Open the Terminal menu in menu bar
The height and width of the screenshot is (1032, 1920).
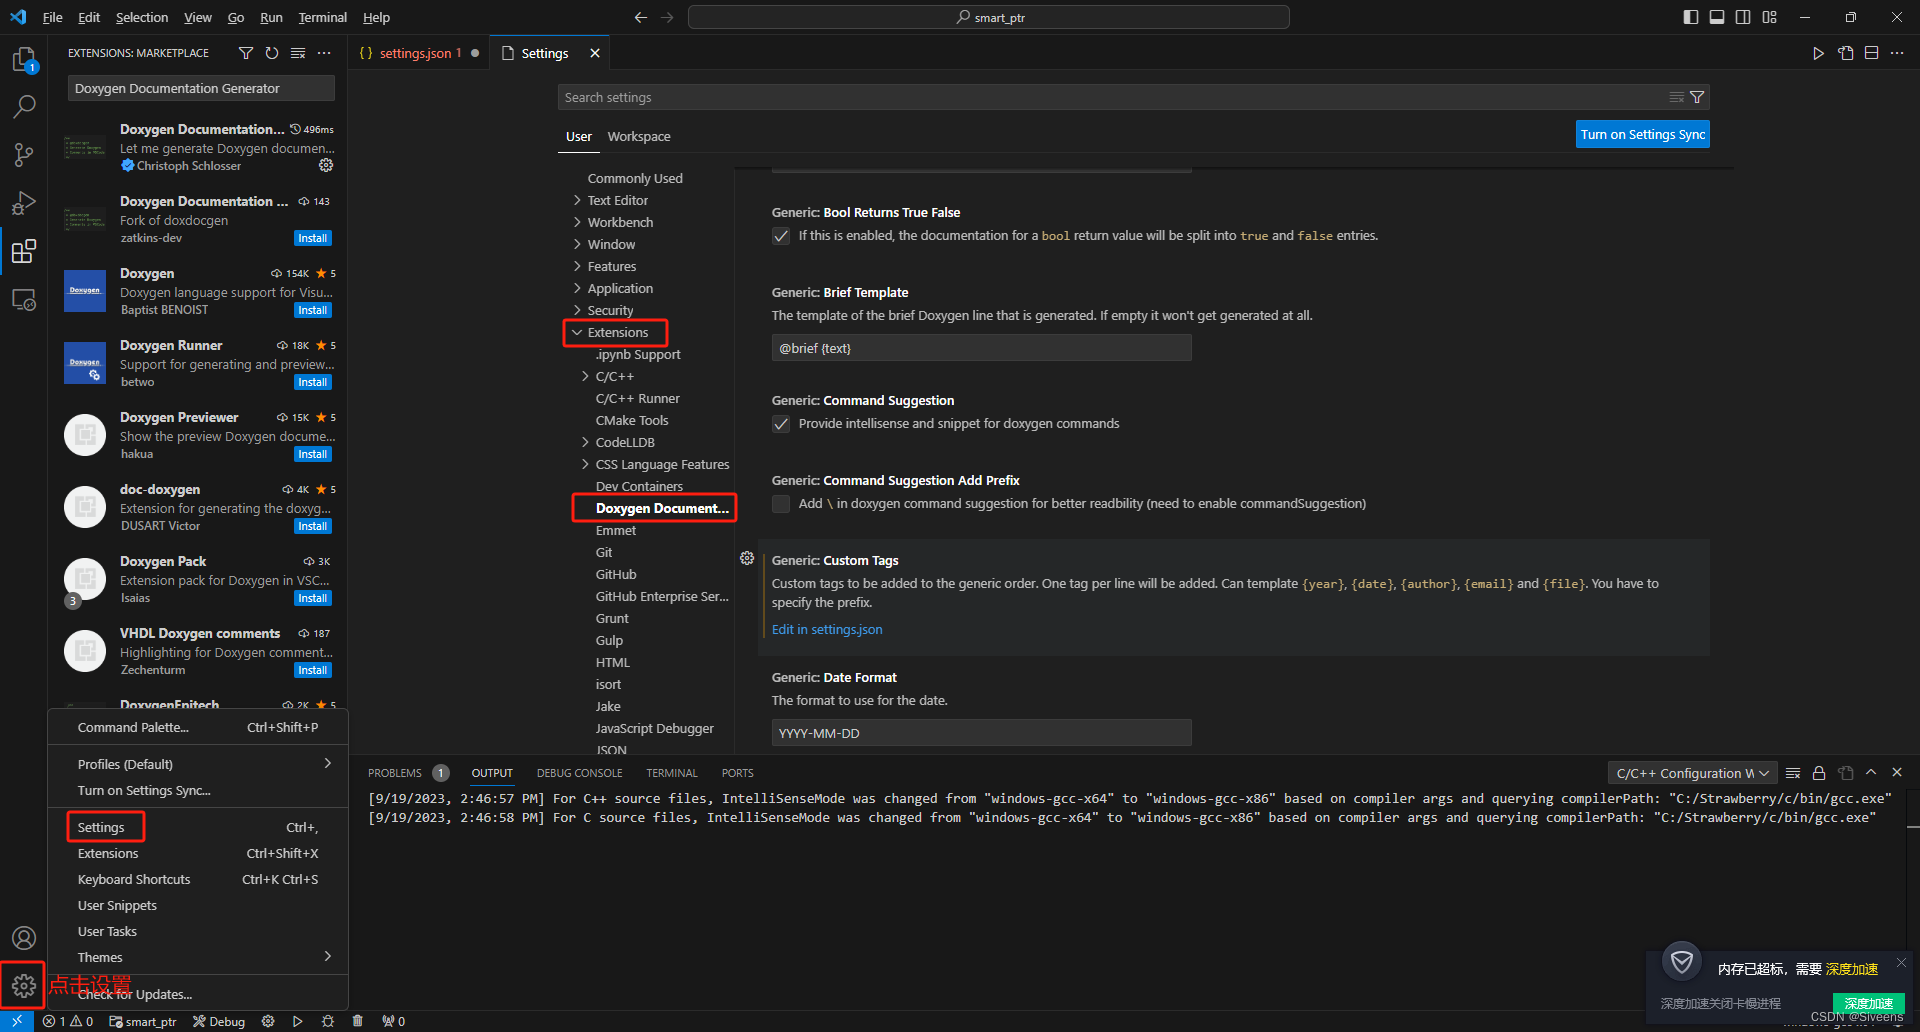pyautogui.click(x=322, y=17)
